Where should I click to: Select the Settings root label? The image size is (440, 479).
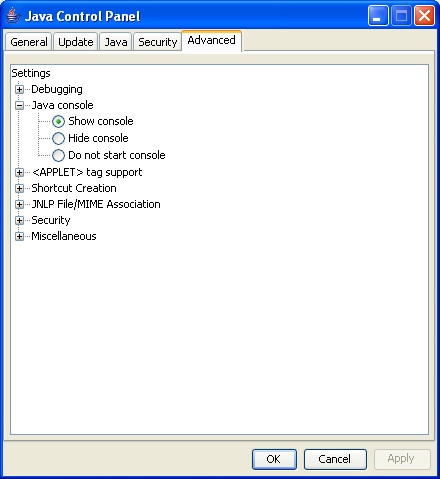31,73
